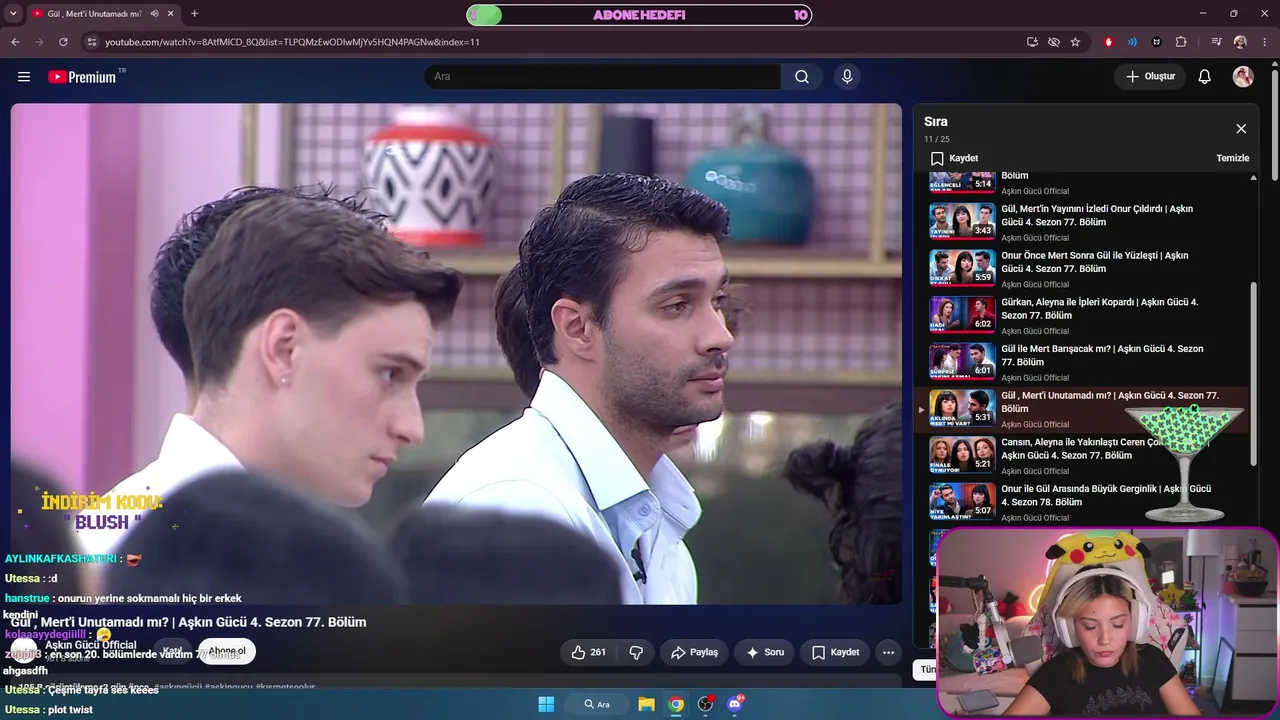The image size is (1280, 720).
Task: Open the Chrome three-dot menu
Action: [1263, 42]
